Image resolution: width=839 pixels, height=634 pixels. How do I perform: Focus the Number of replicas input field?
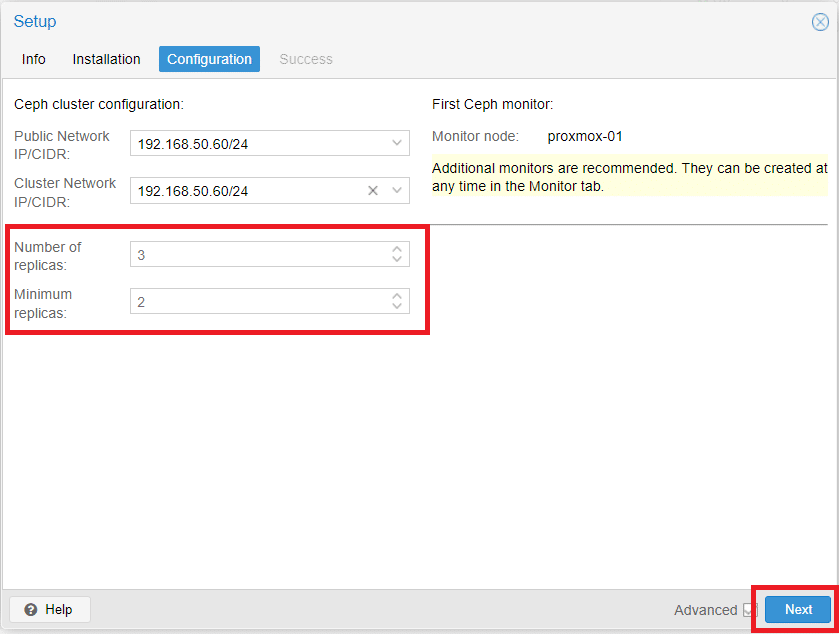(x=260, y=254)
